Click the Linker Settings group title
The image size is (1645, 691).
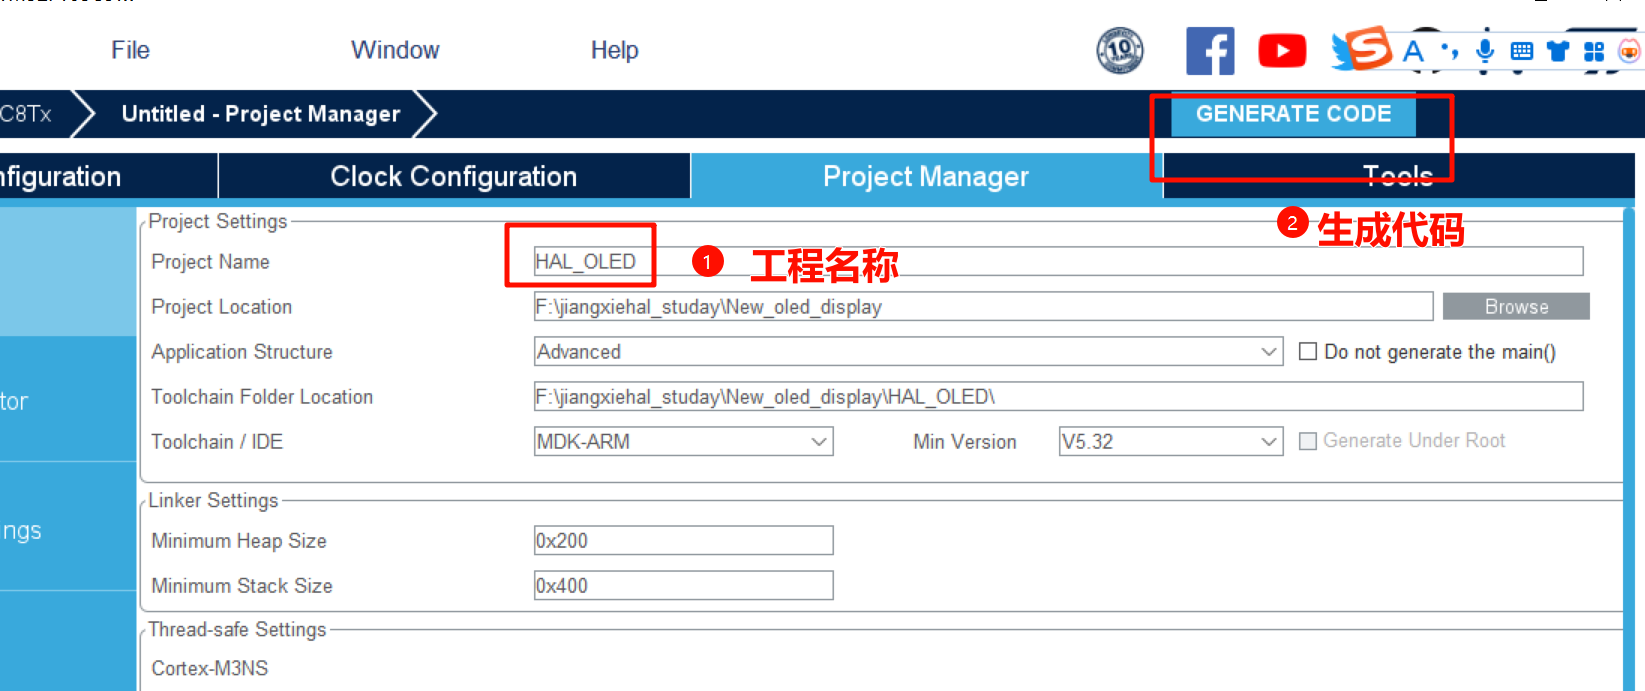(x=213, y=500)
